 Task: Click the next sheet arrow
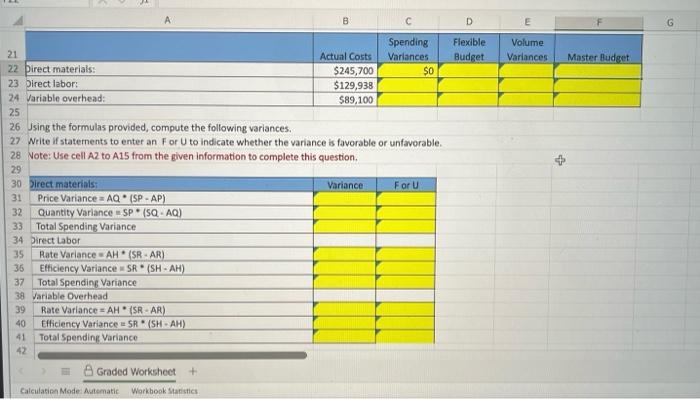click(x=44, y=371)
